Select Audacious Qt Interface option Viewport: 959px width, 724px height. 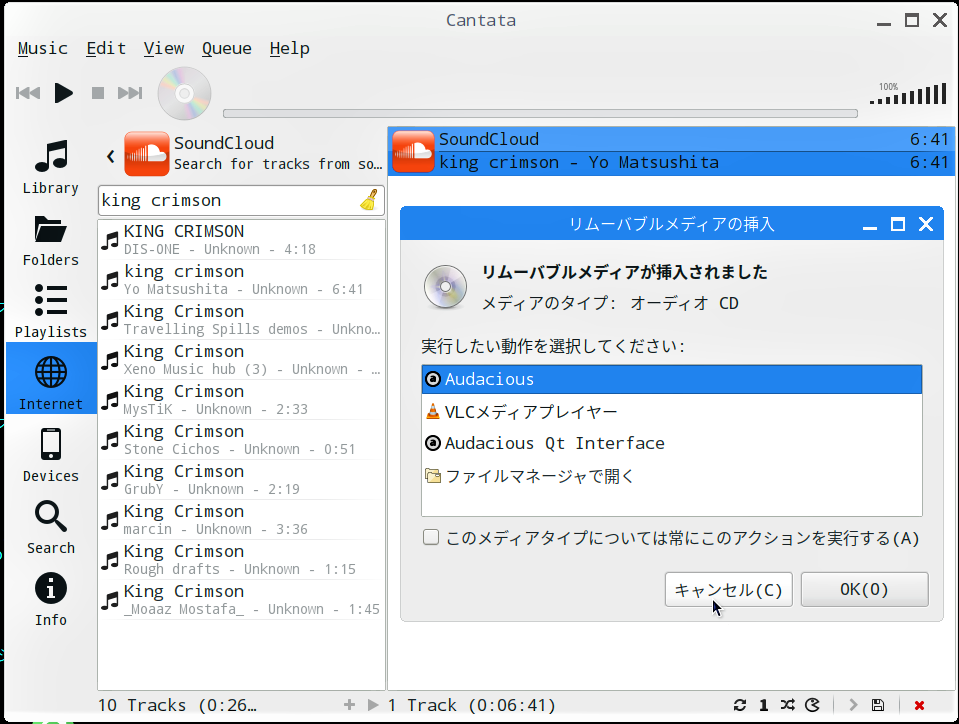click(672, 443)
